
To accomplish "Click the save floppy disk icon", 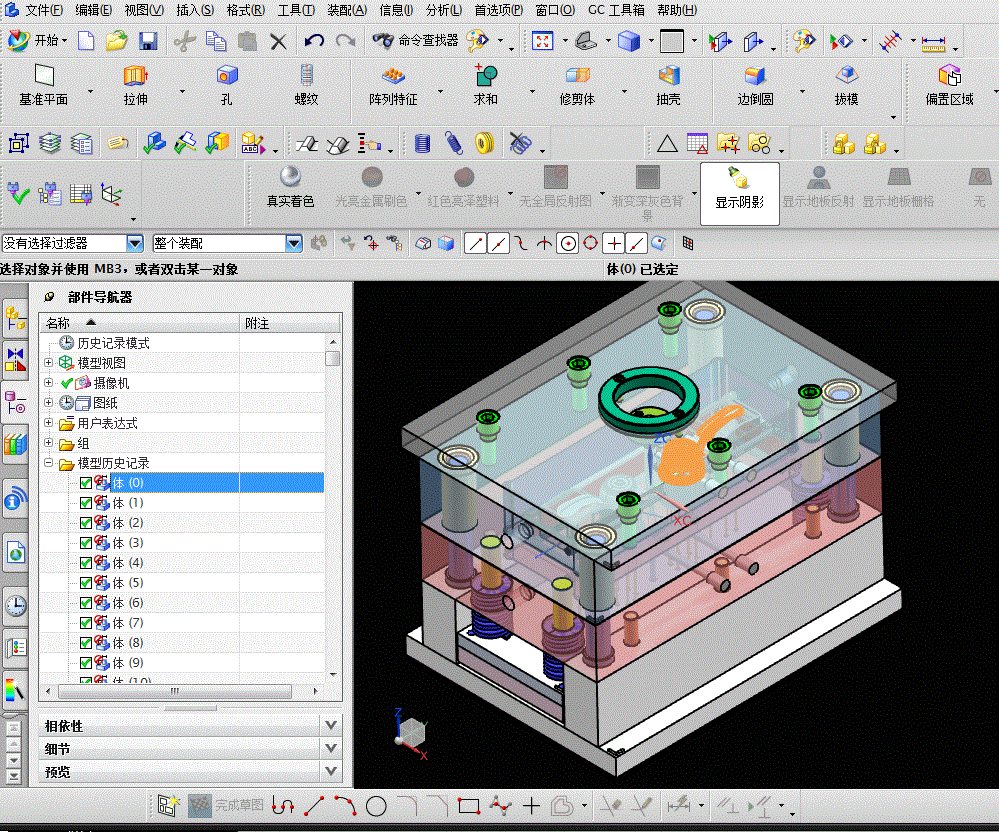I will 148,41.
